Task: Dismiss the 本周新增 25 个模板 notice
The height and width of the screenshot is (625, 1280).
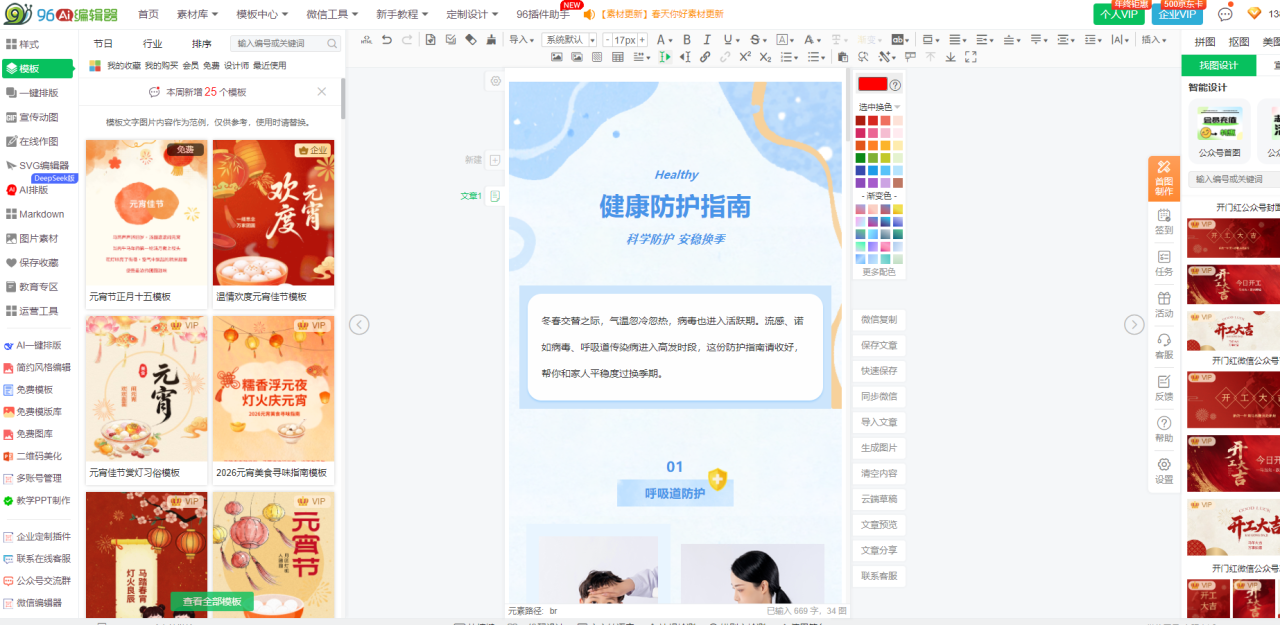Action: click(x=321, y=92)
